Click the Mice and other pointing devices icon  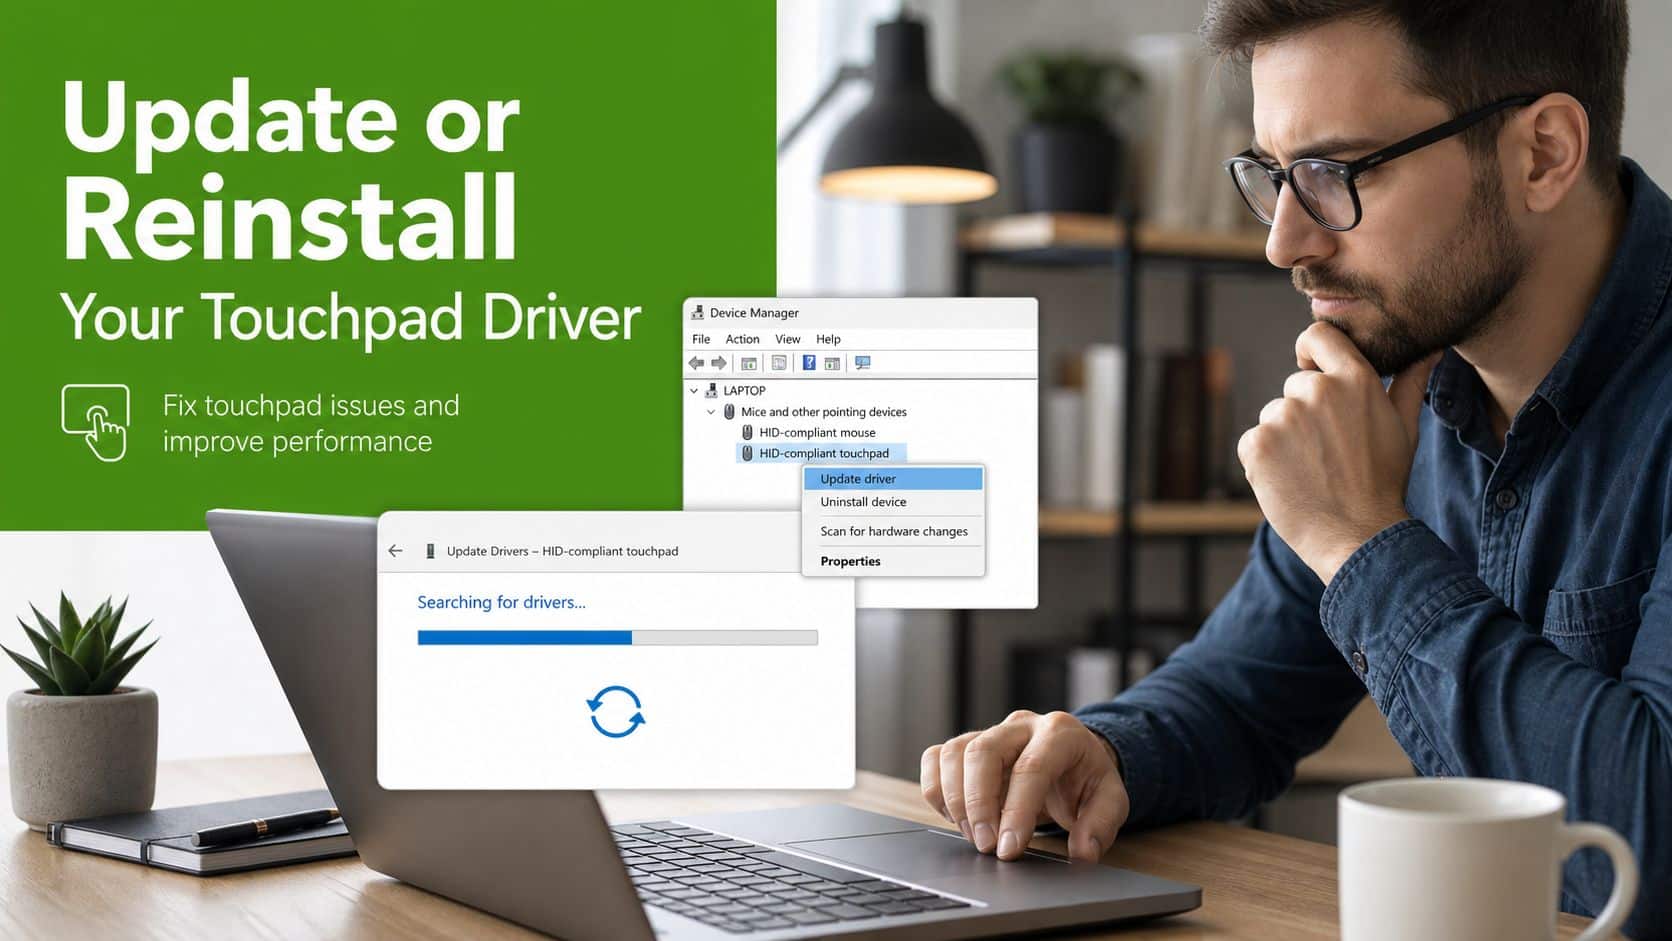[x=729, y=412]
